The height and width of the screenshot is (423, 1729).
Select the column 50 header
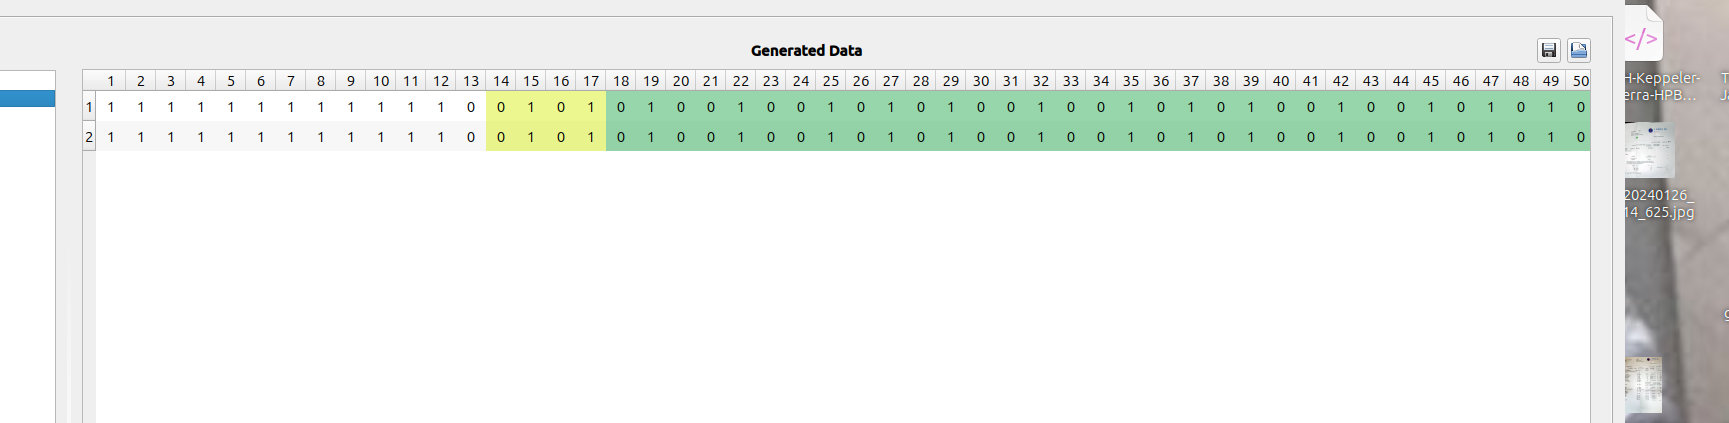(x=1581, y=81)
